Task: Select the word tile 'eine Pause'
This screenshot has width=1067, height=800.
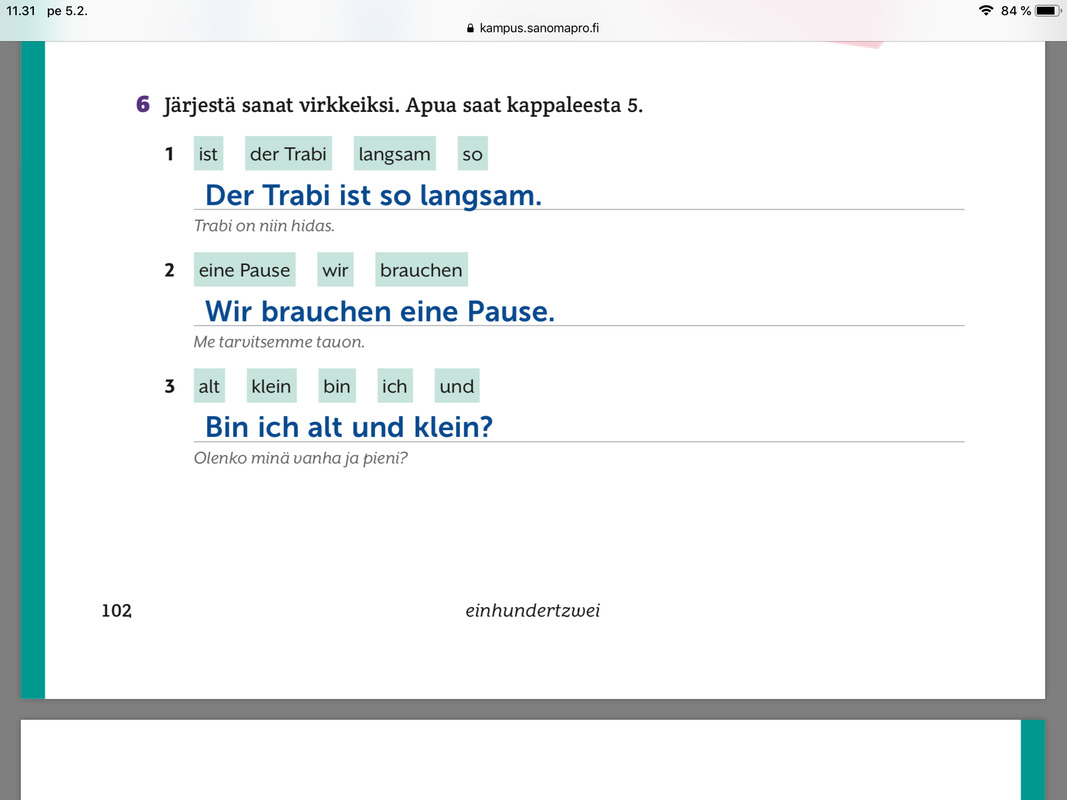Action: (x=244, y=270)
